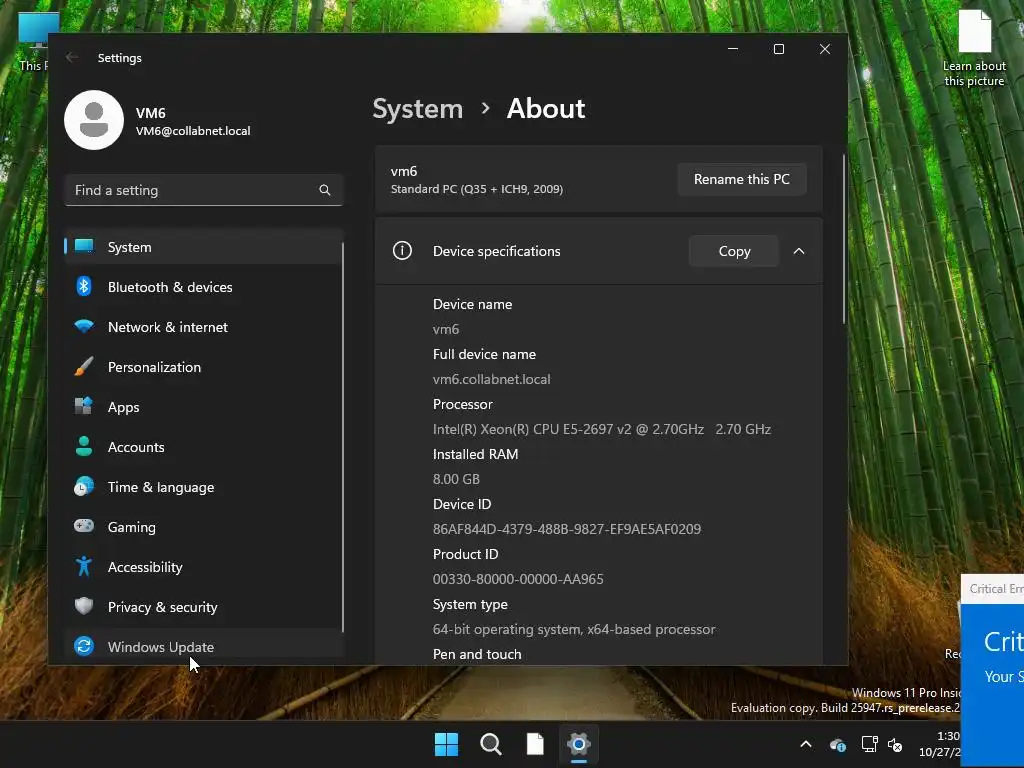Select the Accessibility figure icon
The height and width of the screenshot is (768, 1024).
(84, 566)
